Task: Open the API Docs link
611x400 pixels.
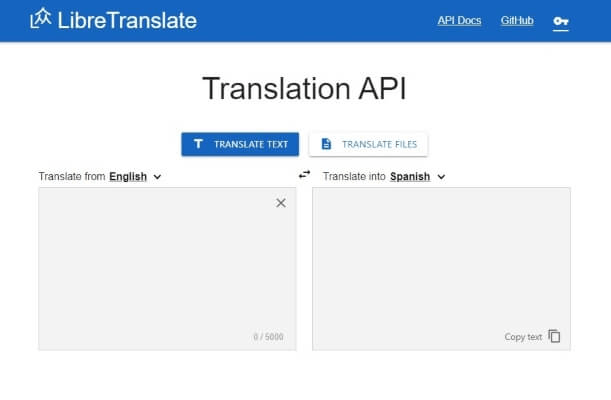Action: [459, 21]
